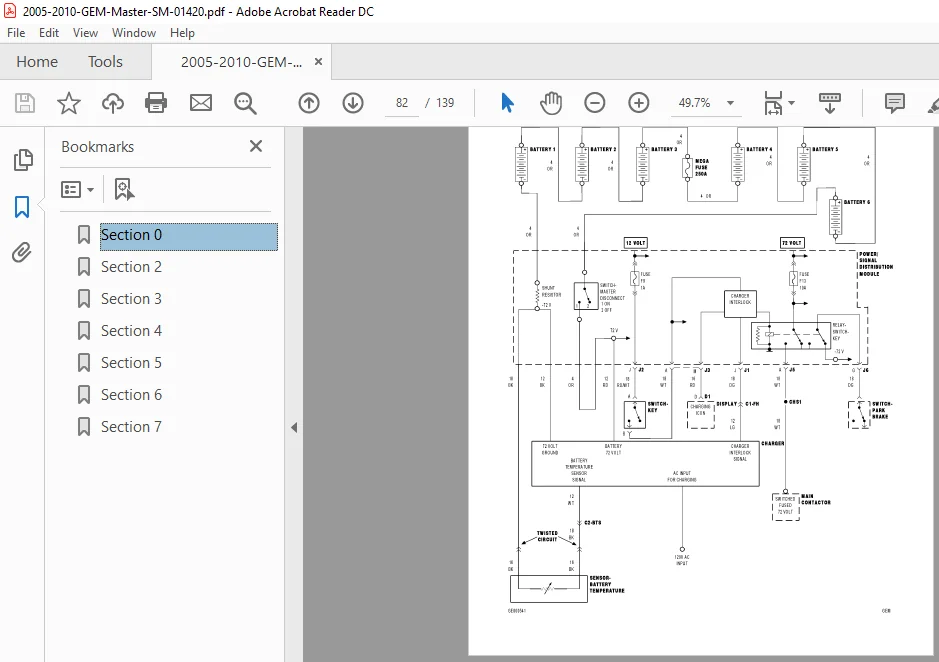939x662 pixels.
Task: Select the Highlight pen tool
Action: [x=933, y=104]
